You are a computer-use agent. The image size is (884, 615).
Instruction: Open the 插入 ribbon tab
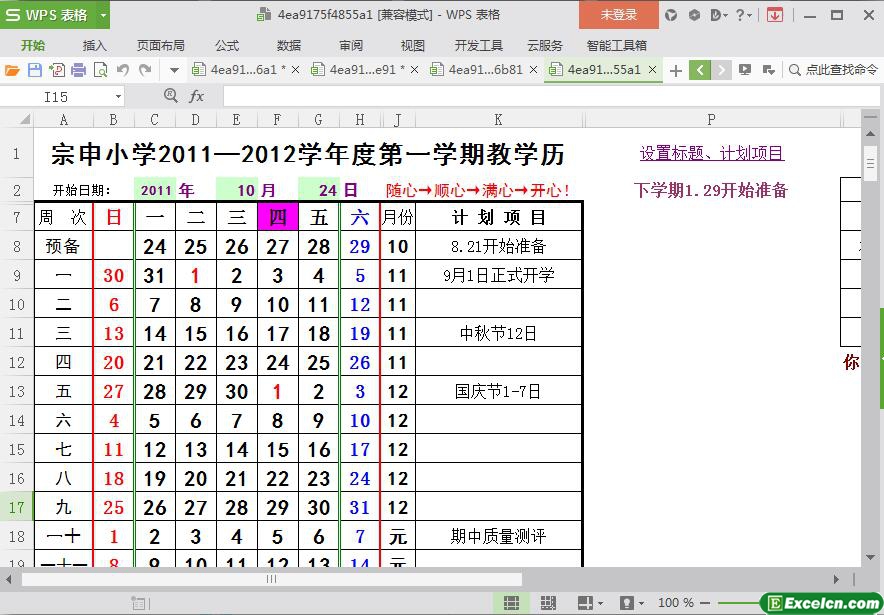click(x=94, y=45)
